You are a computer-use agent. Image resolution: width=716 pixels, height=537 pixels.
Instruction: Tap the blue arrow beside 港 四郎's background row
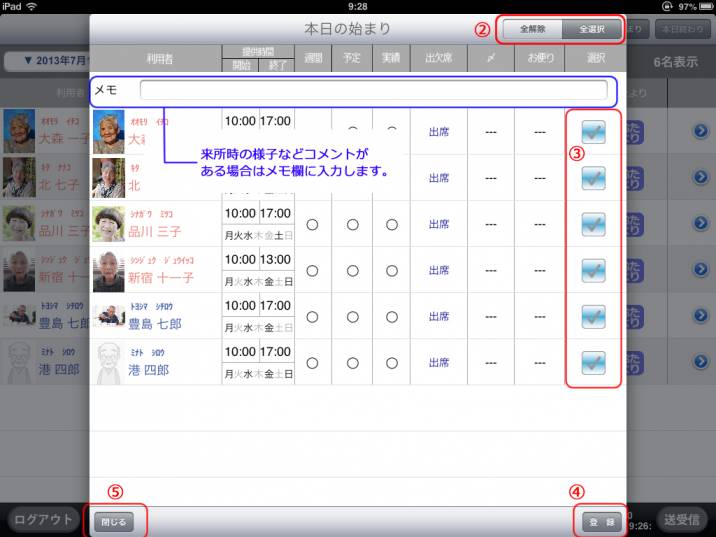point(700,362)
